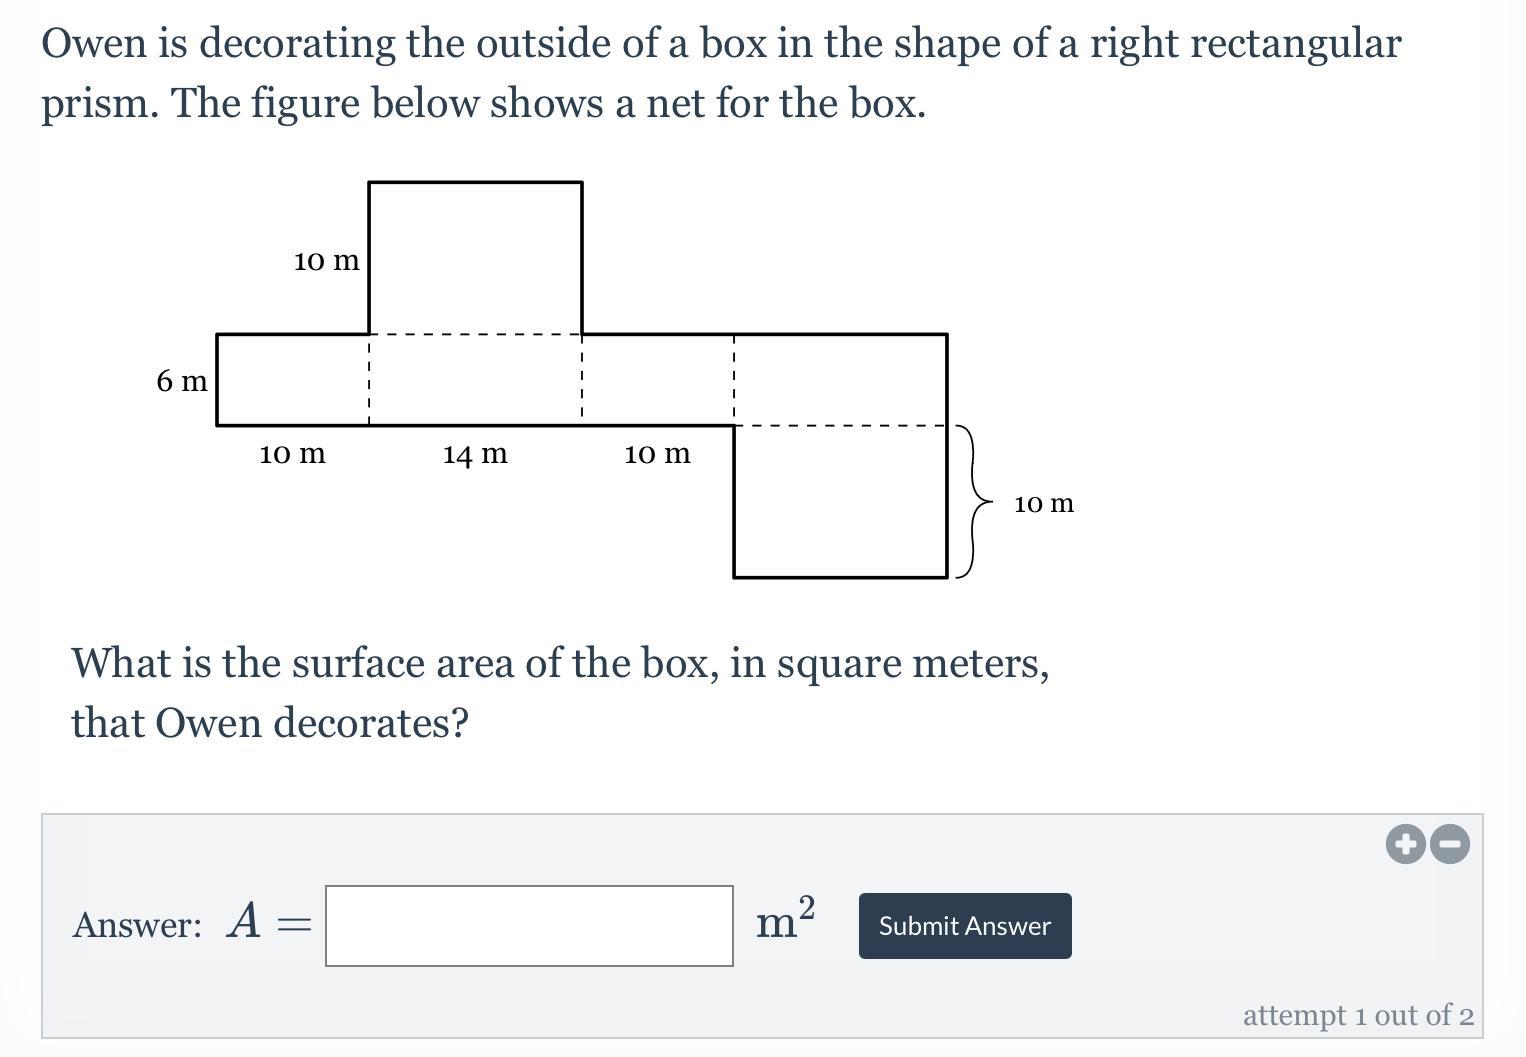Screen dimensions: 1526x1057
Task: Click the "Answer: A =" label
Action: tap(191, 924)
